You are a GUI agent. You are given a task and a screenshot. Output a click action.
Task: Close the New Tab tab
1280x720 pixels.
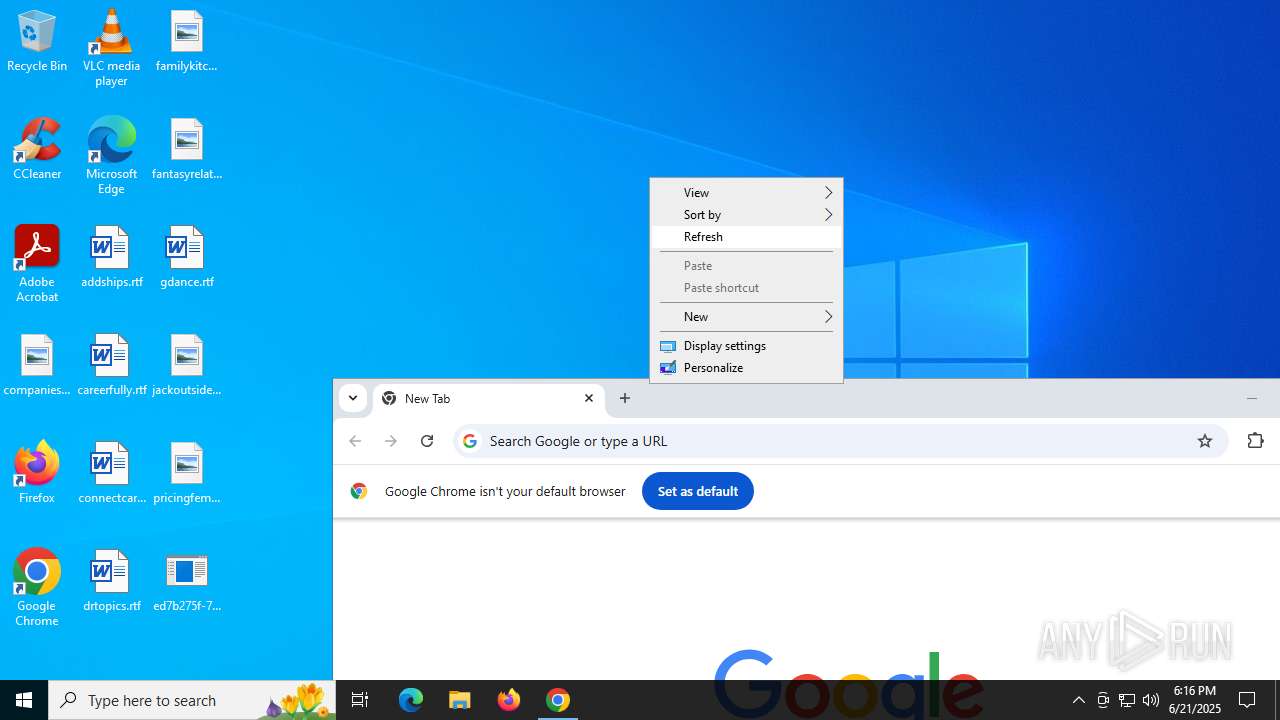pyautogui.click(x=589, y=398)
